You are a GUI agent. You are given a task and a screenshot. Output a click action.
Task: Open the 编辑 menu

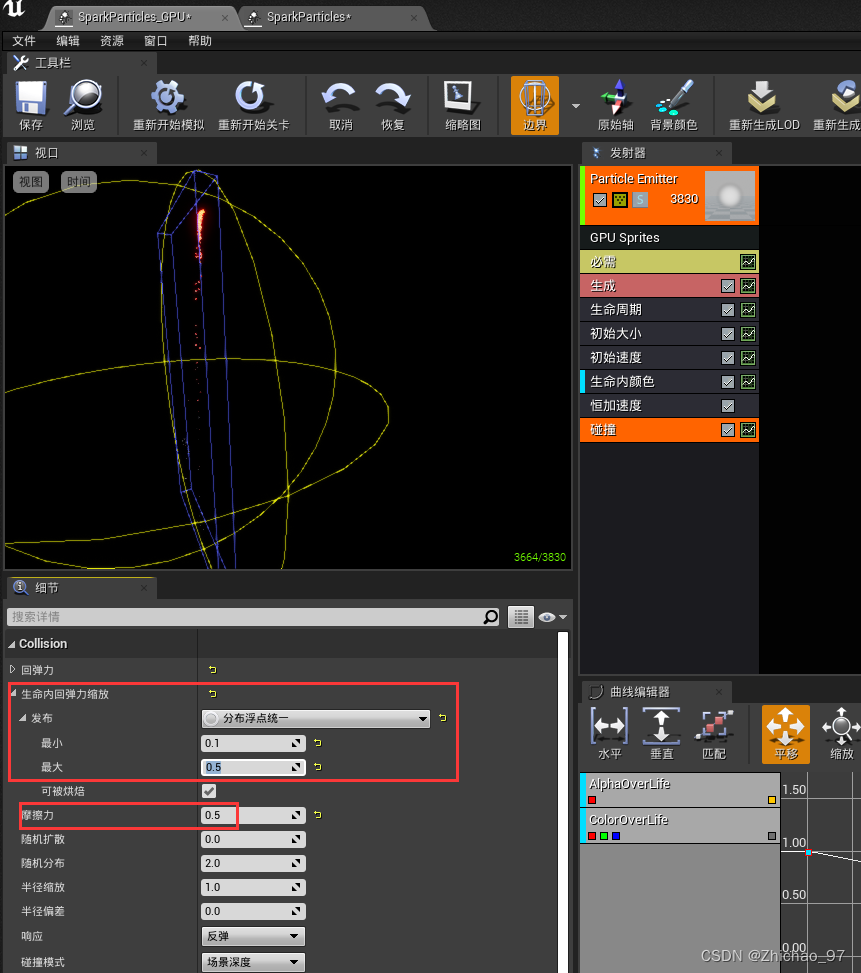pos(68,41)
